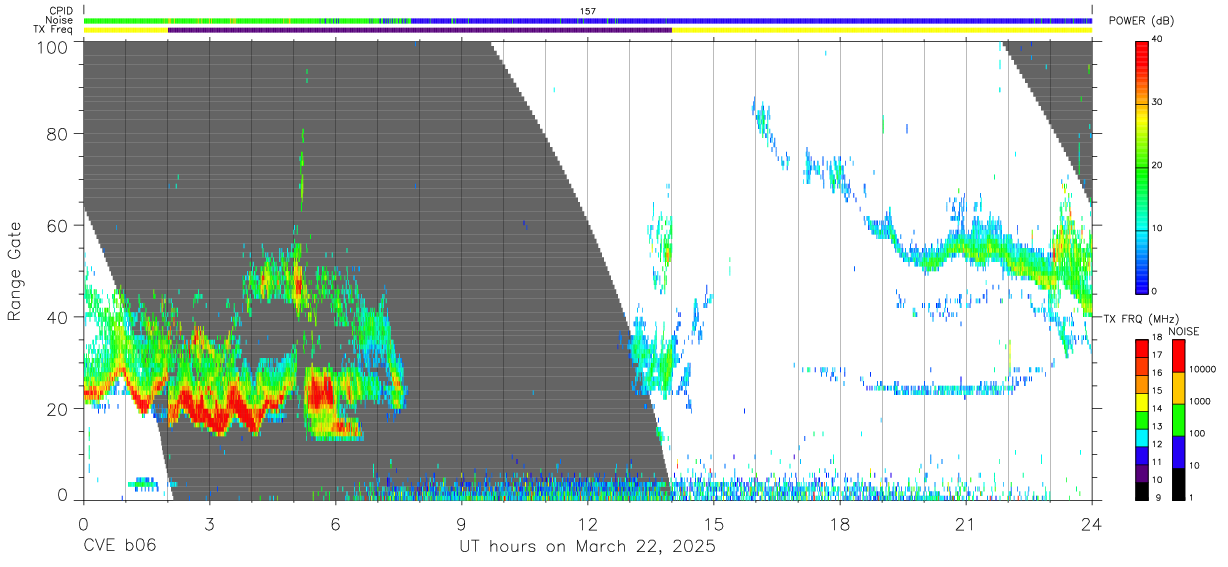Click the x-axis tick label 6
Image resolution: width=1228 pixels, height=567 pixels.
pyautogui.click(x=335, y=524)
